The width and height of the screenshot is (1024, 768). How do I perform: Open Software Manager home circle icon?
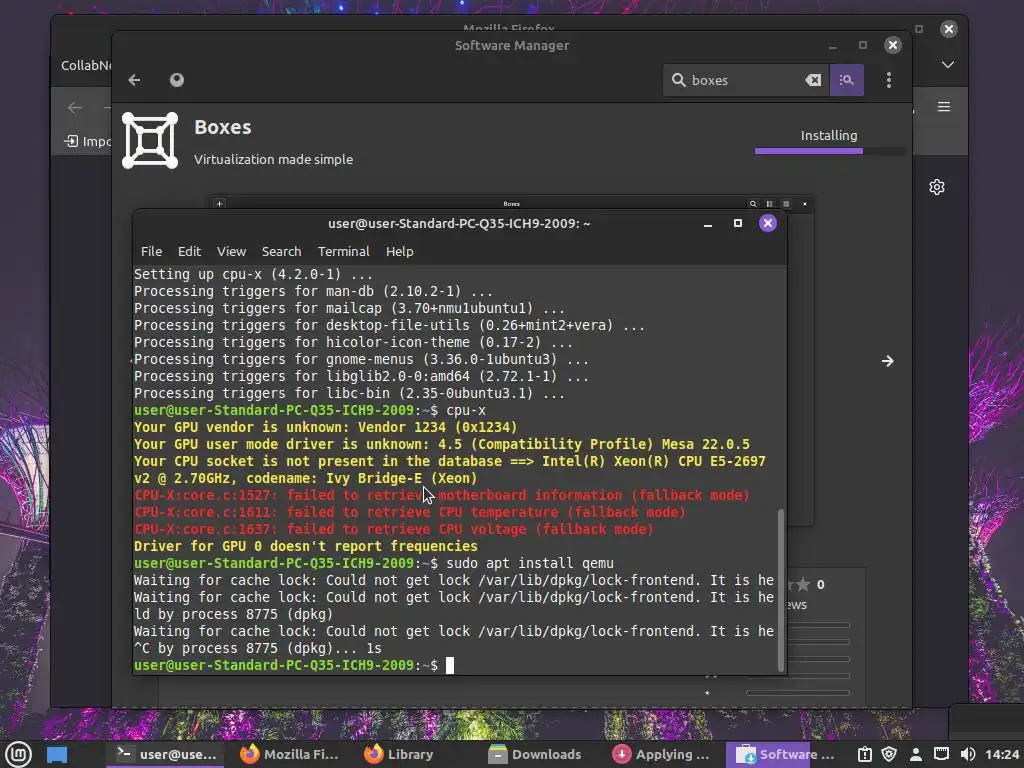tap(176, 80)
